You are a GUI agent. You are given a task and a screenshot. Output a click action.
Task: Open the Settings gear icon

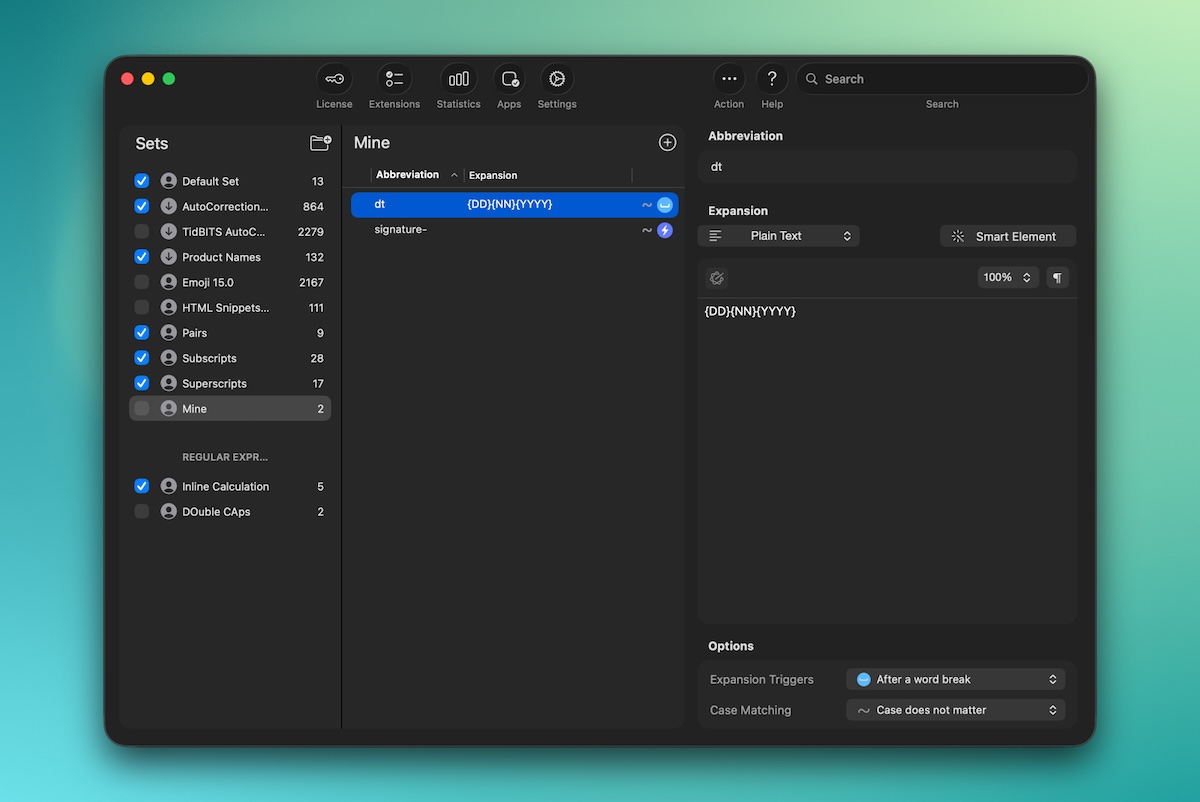557,80
